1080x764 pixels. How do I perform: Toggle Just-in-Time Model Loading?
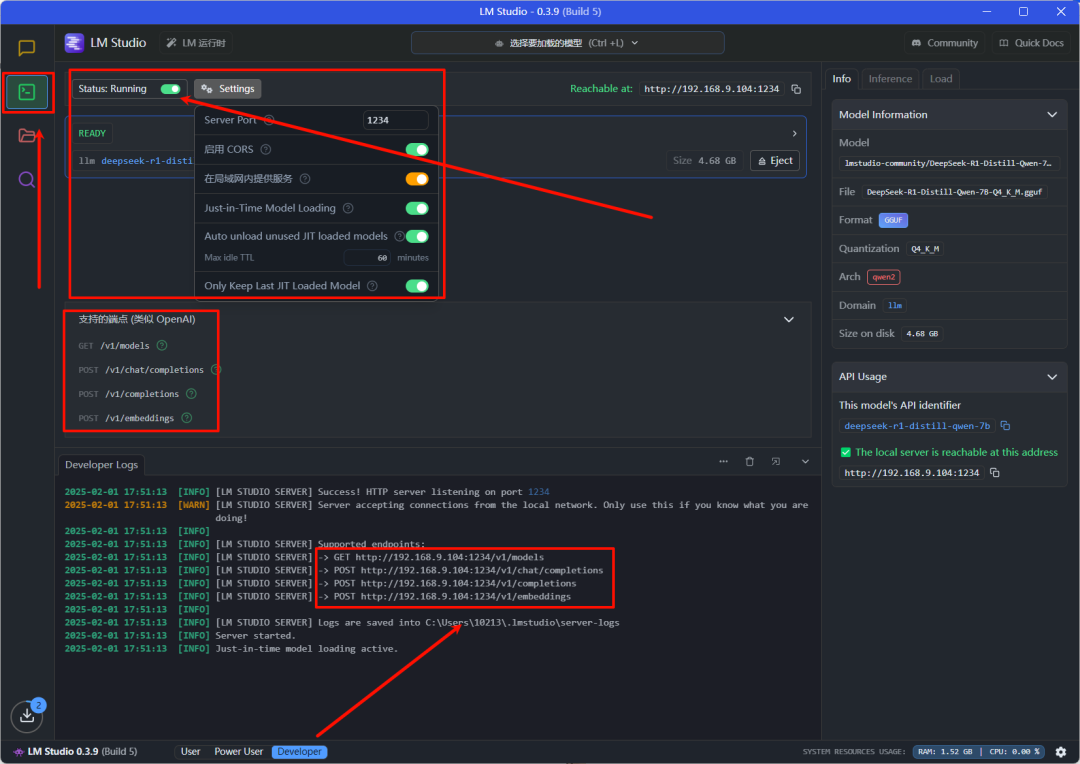tap(417, 208)
